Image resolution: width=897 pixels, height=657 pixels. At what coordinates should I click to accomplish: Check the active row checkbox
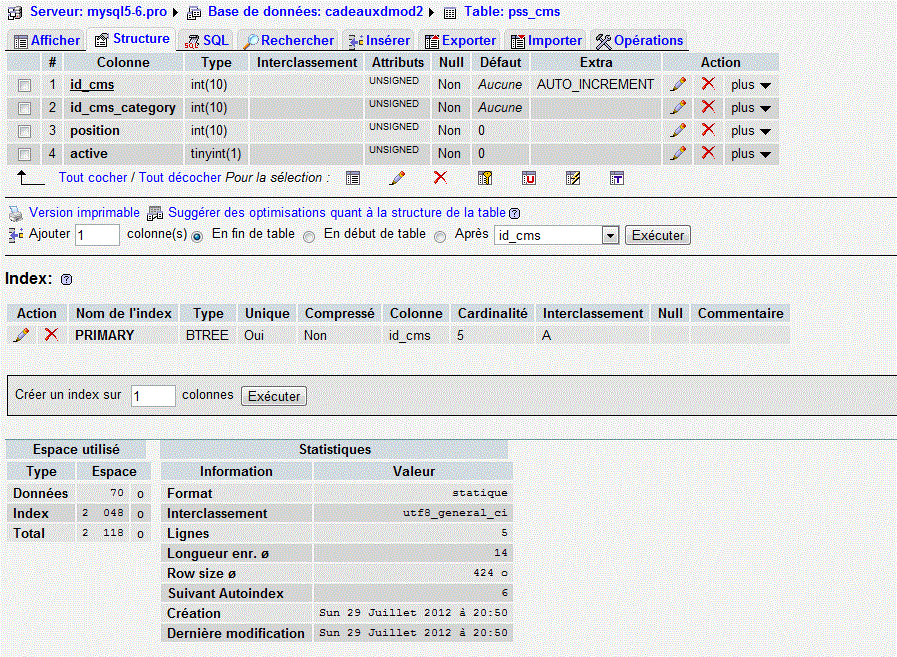point(24,154)
